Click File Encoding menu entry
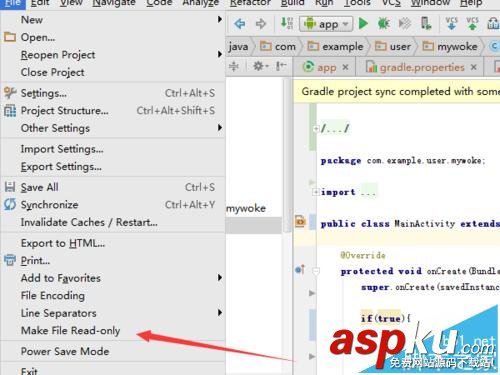500x375 pixels. 113,295
